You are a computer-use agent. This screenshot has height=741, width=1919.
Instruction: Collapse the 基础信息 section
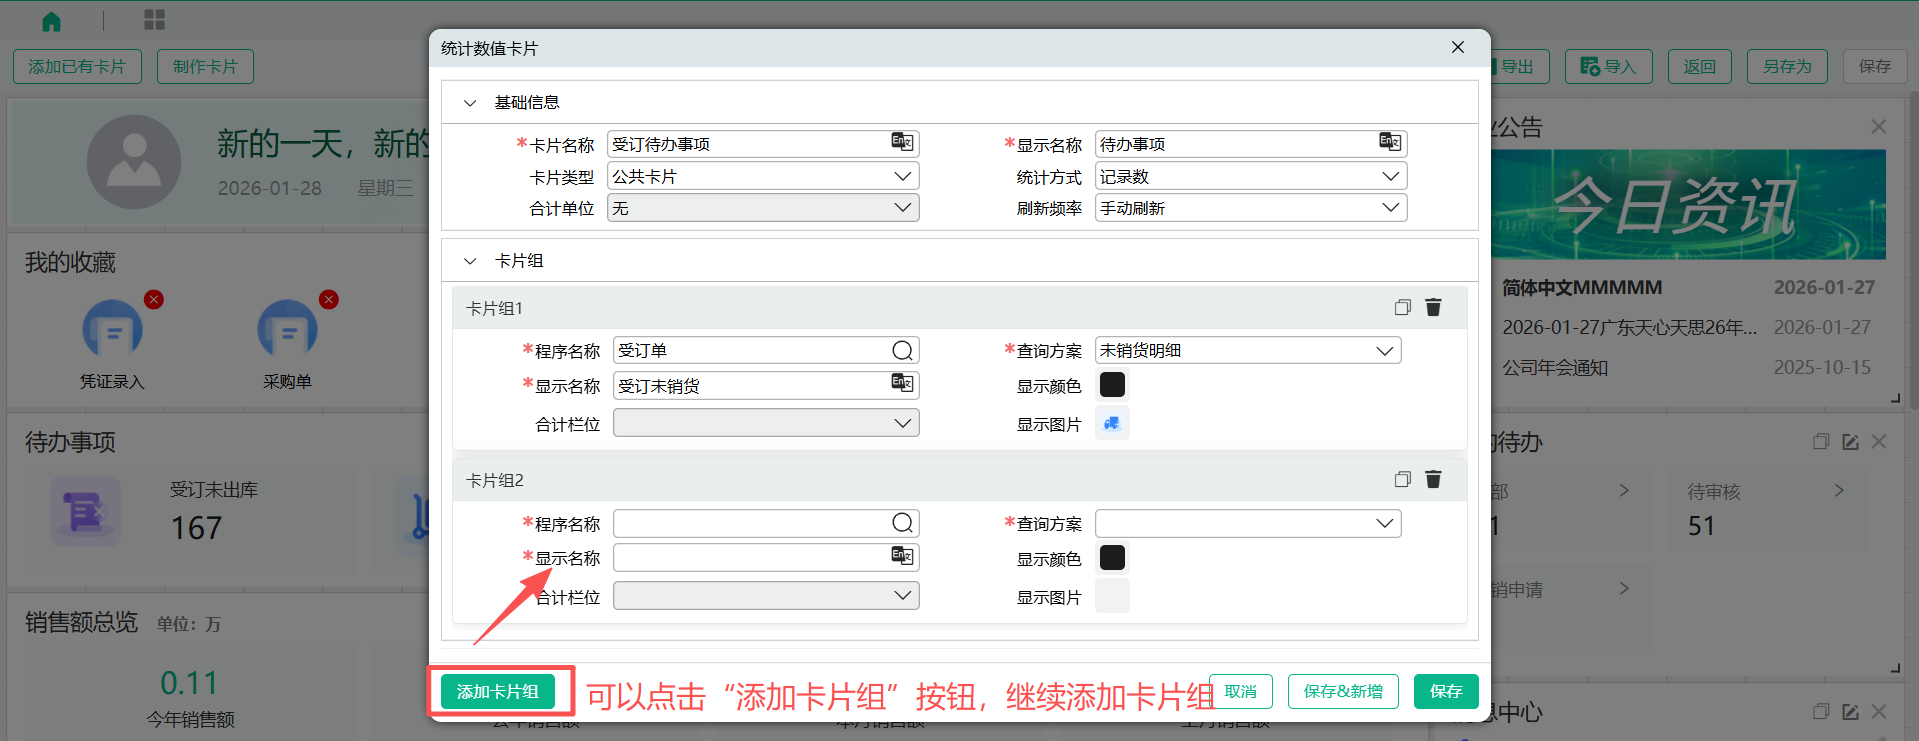coord(470,103)
